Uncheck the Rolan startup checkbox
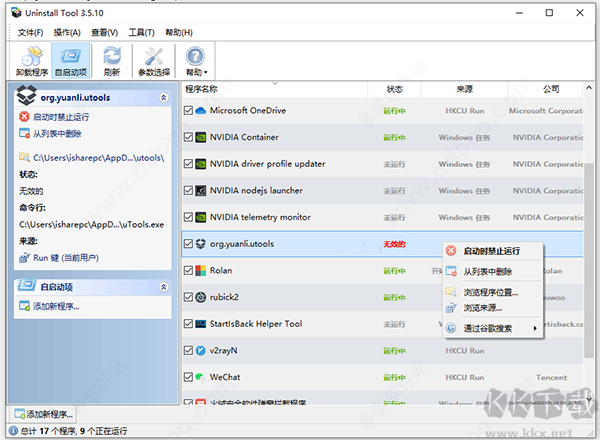Viewport: 600px width, 440px height. click(x=188, y=271)
